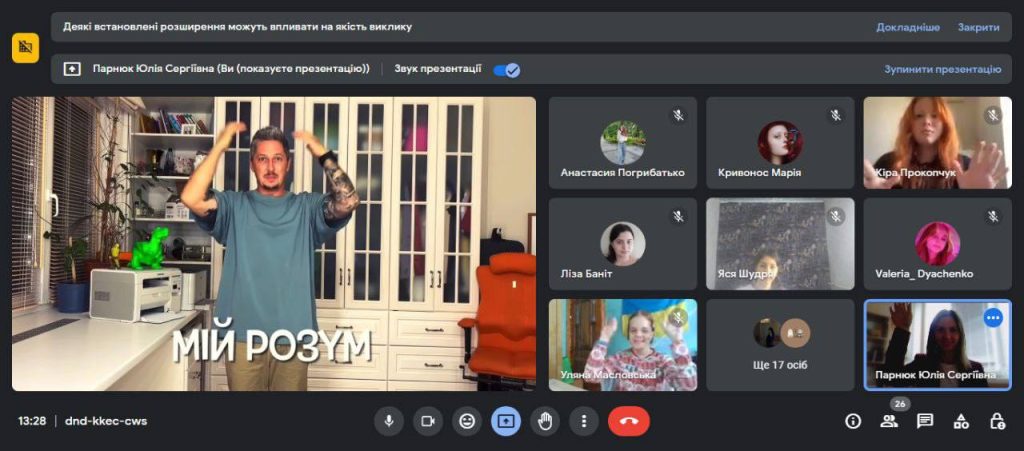Dismiss the banner with Закрити
The height and width of the screenshot is (451, 1024).
point(978,27)
